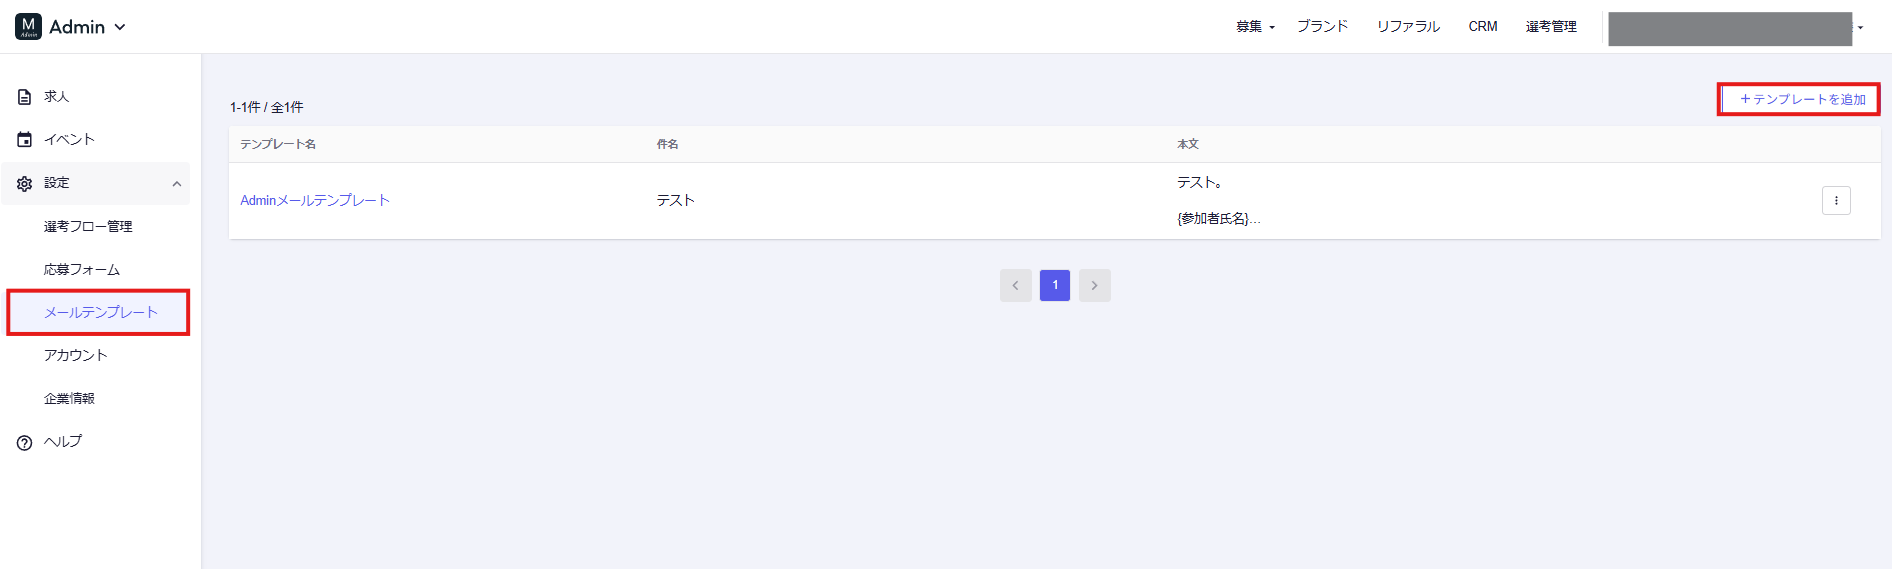Open the リファラル menu item
Image resolution: width=1892 pixels, height=569 pixels.
(x=1407, y=27)
